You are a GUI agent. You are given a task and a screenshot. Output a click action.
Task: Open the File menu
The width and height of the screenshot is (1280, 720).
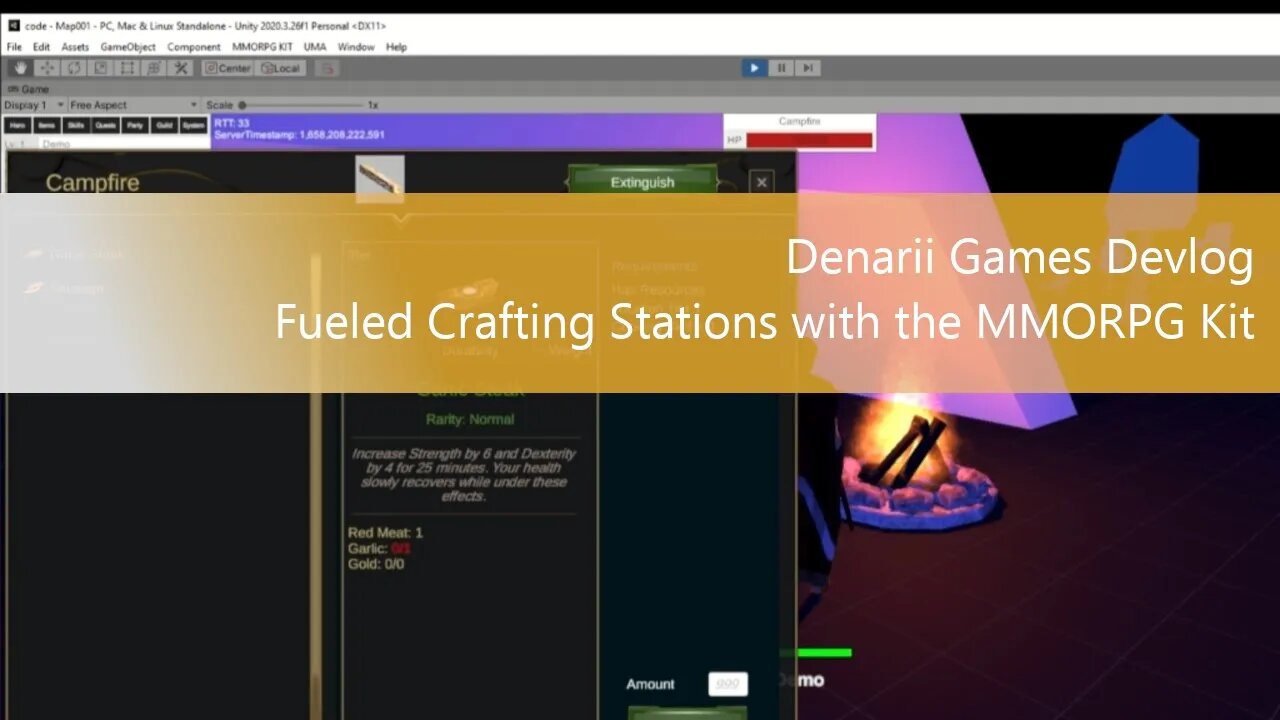click(14, 47)
